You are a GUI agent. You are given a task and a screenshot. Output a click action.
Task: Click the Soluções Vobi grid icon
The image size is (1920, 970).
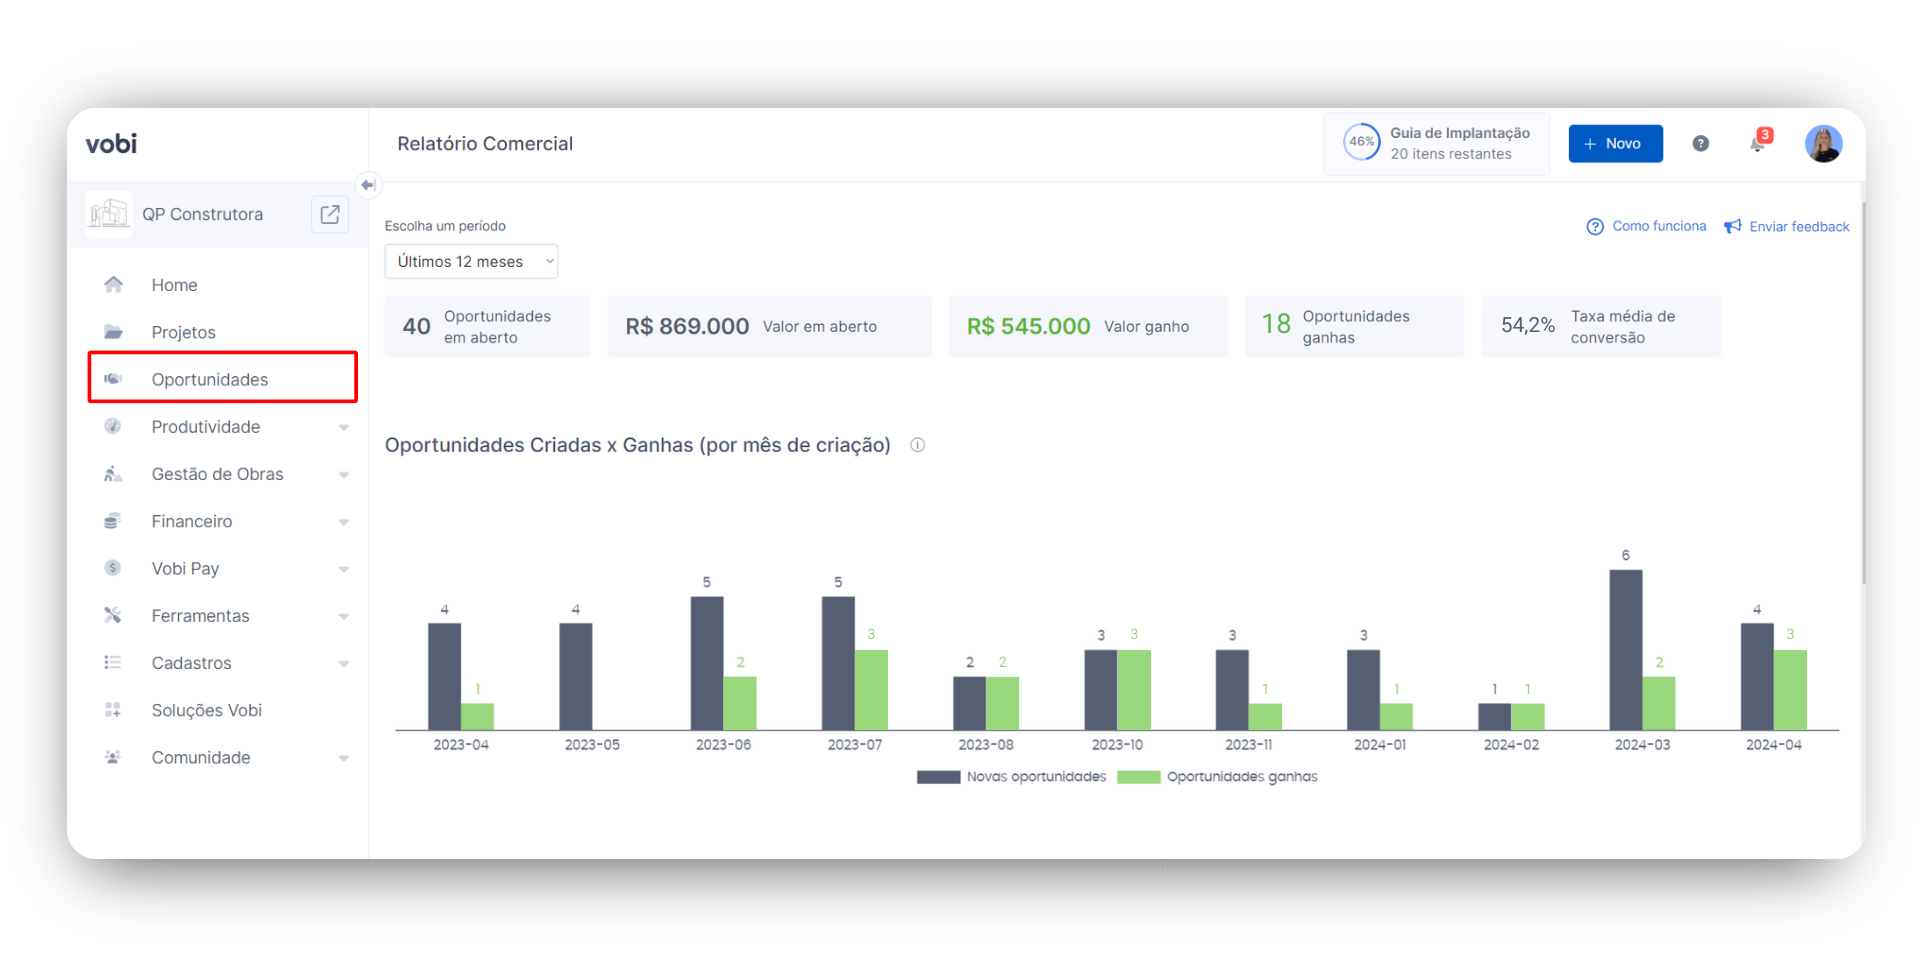(x=113, y=710)
